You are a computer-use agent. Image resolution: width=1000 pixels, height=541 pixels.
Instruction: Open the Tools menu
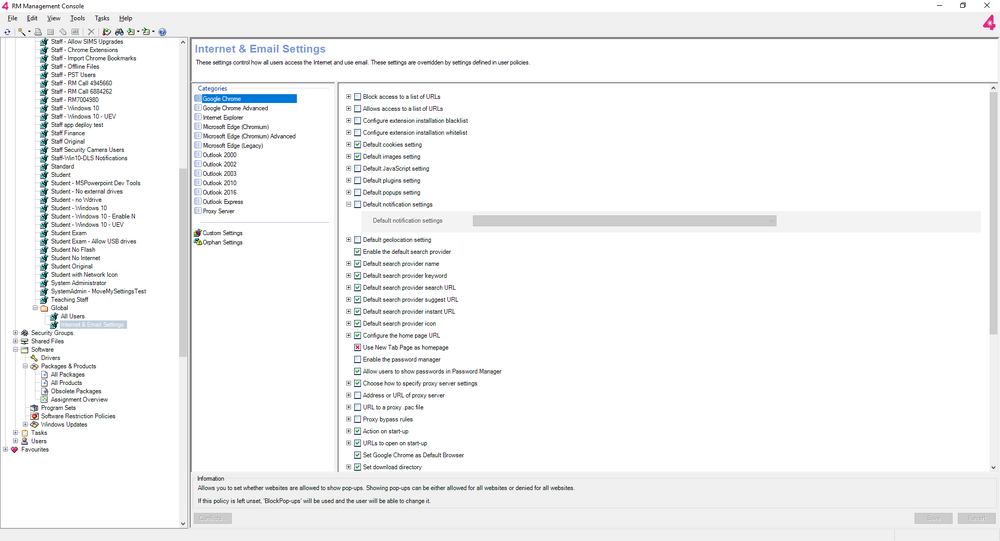tap(77, 19)
